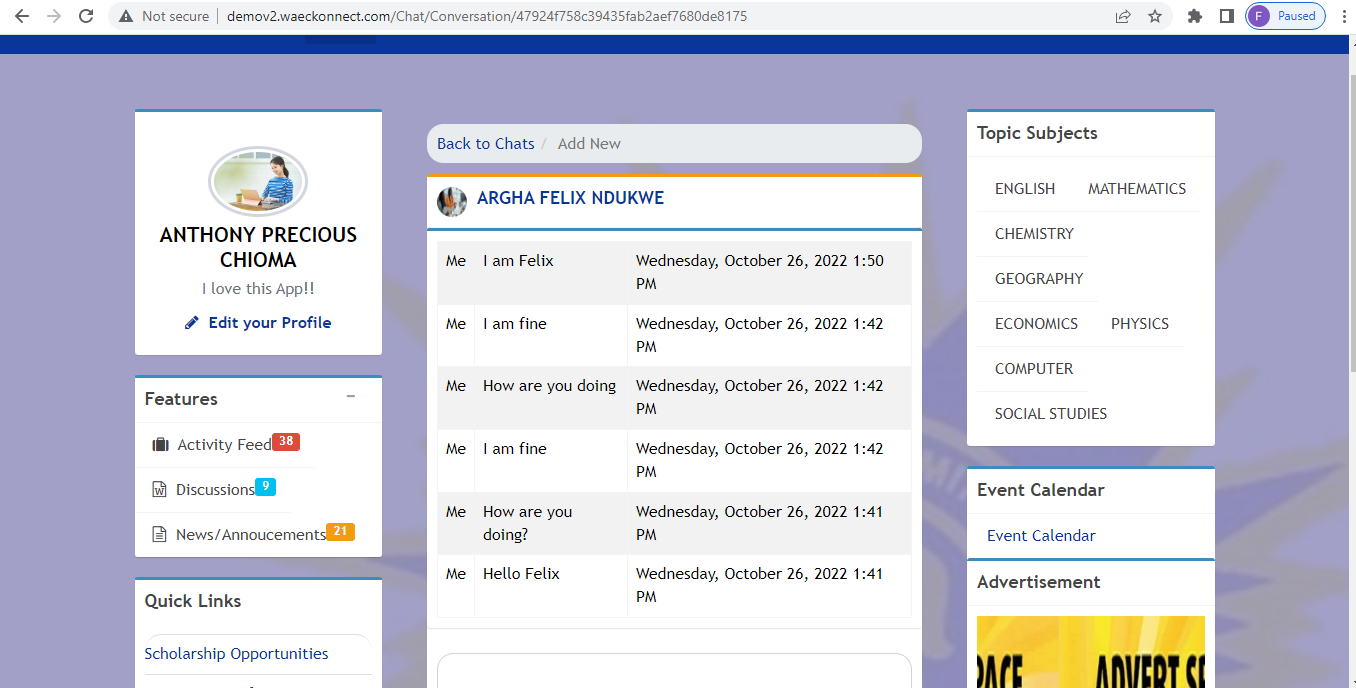Image resolution: width=1356 pixels, height=688 pixels.
Task: Click the Activity Feed briefcase icon
Action: tap(160, 445)
